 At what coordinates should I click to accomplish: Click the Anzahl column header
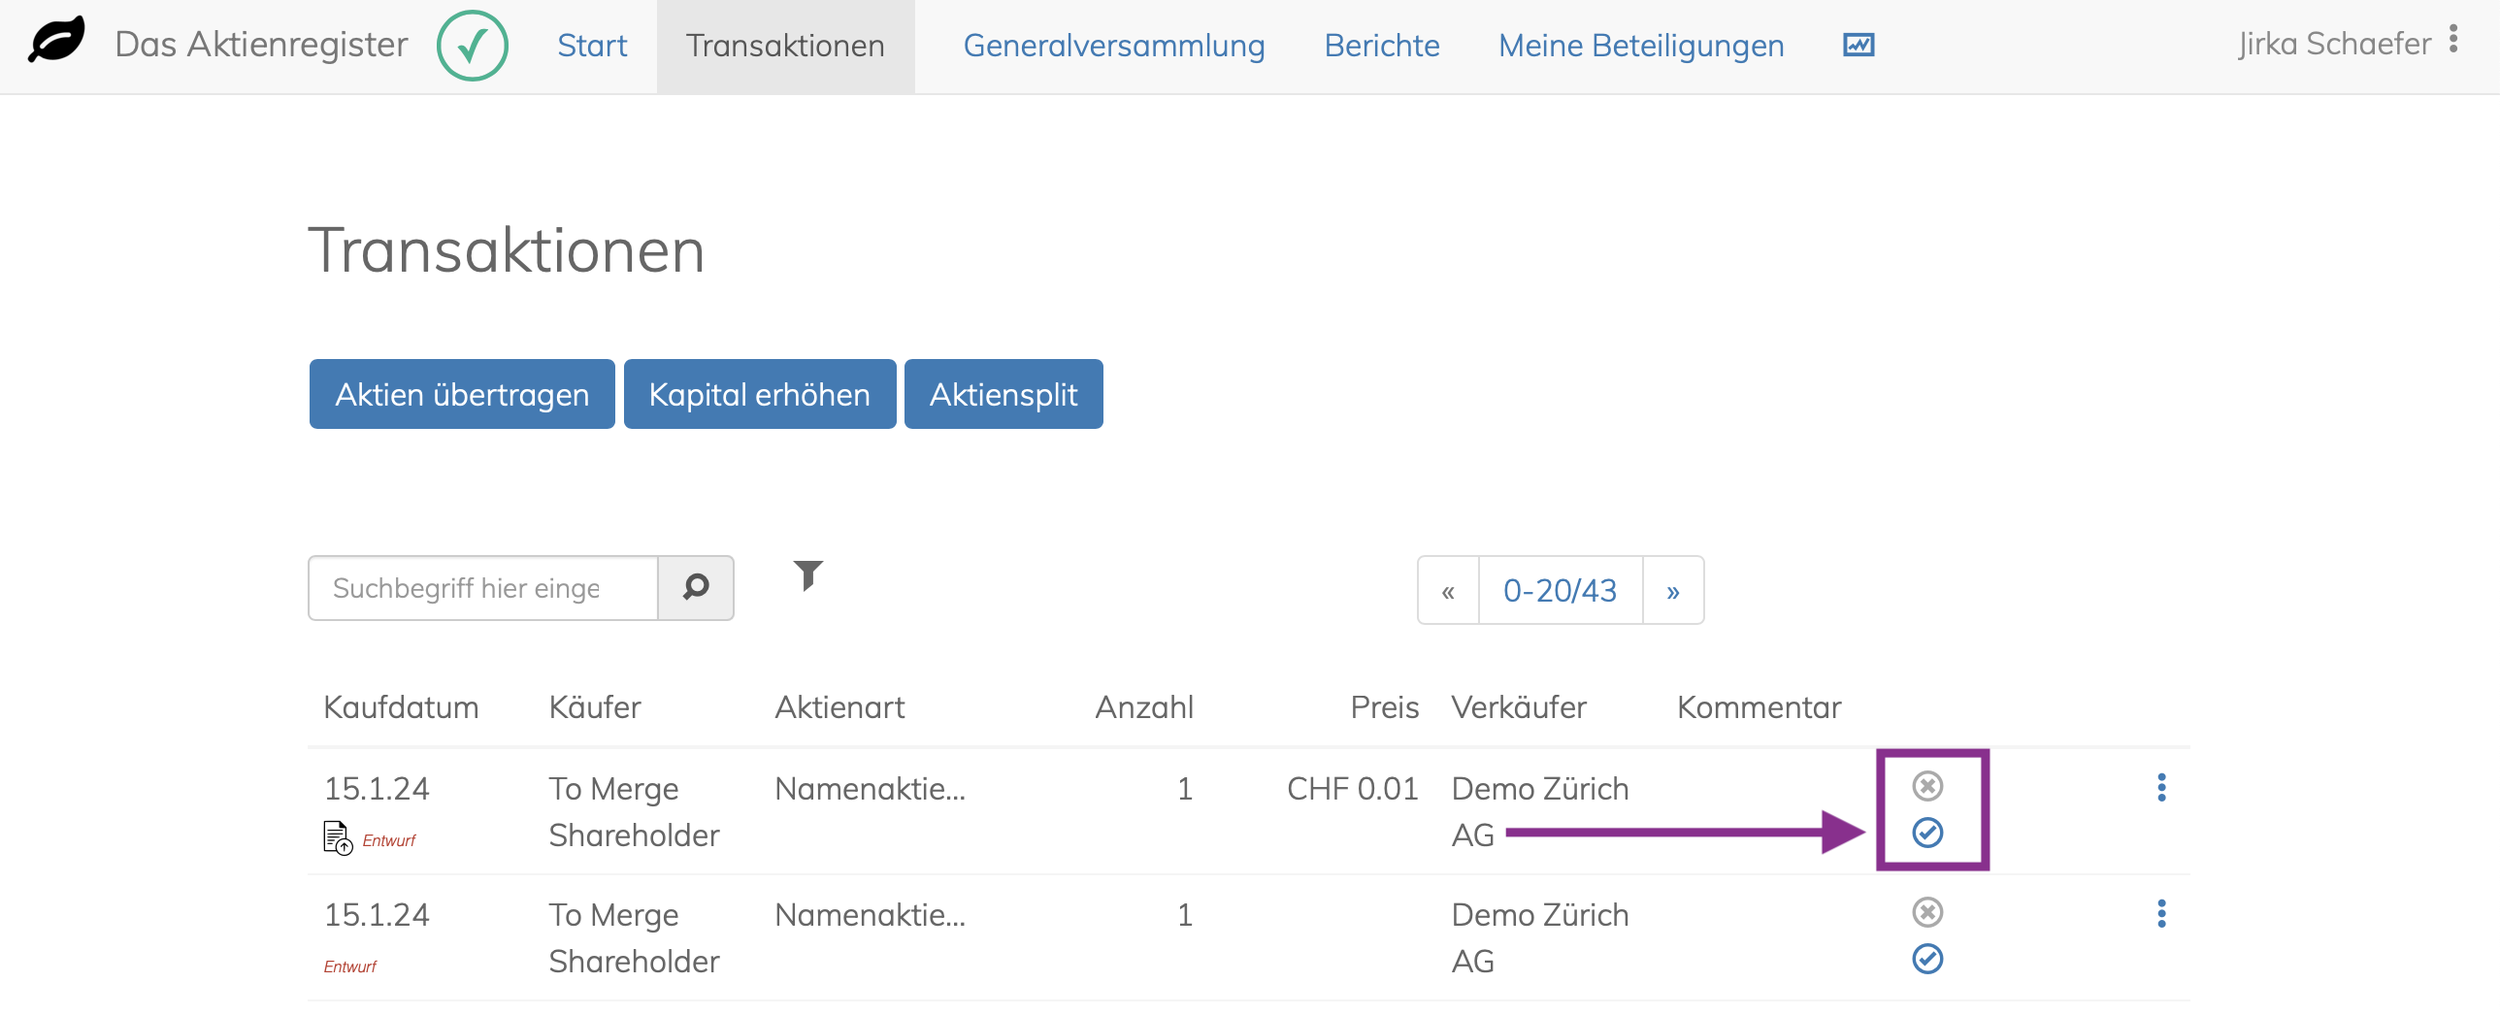click(1144, 707)
